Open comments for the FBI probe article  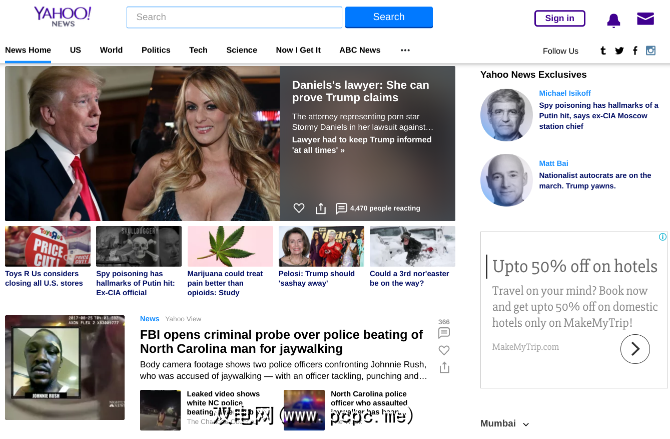(444, 332)
